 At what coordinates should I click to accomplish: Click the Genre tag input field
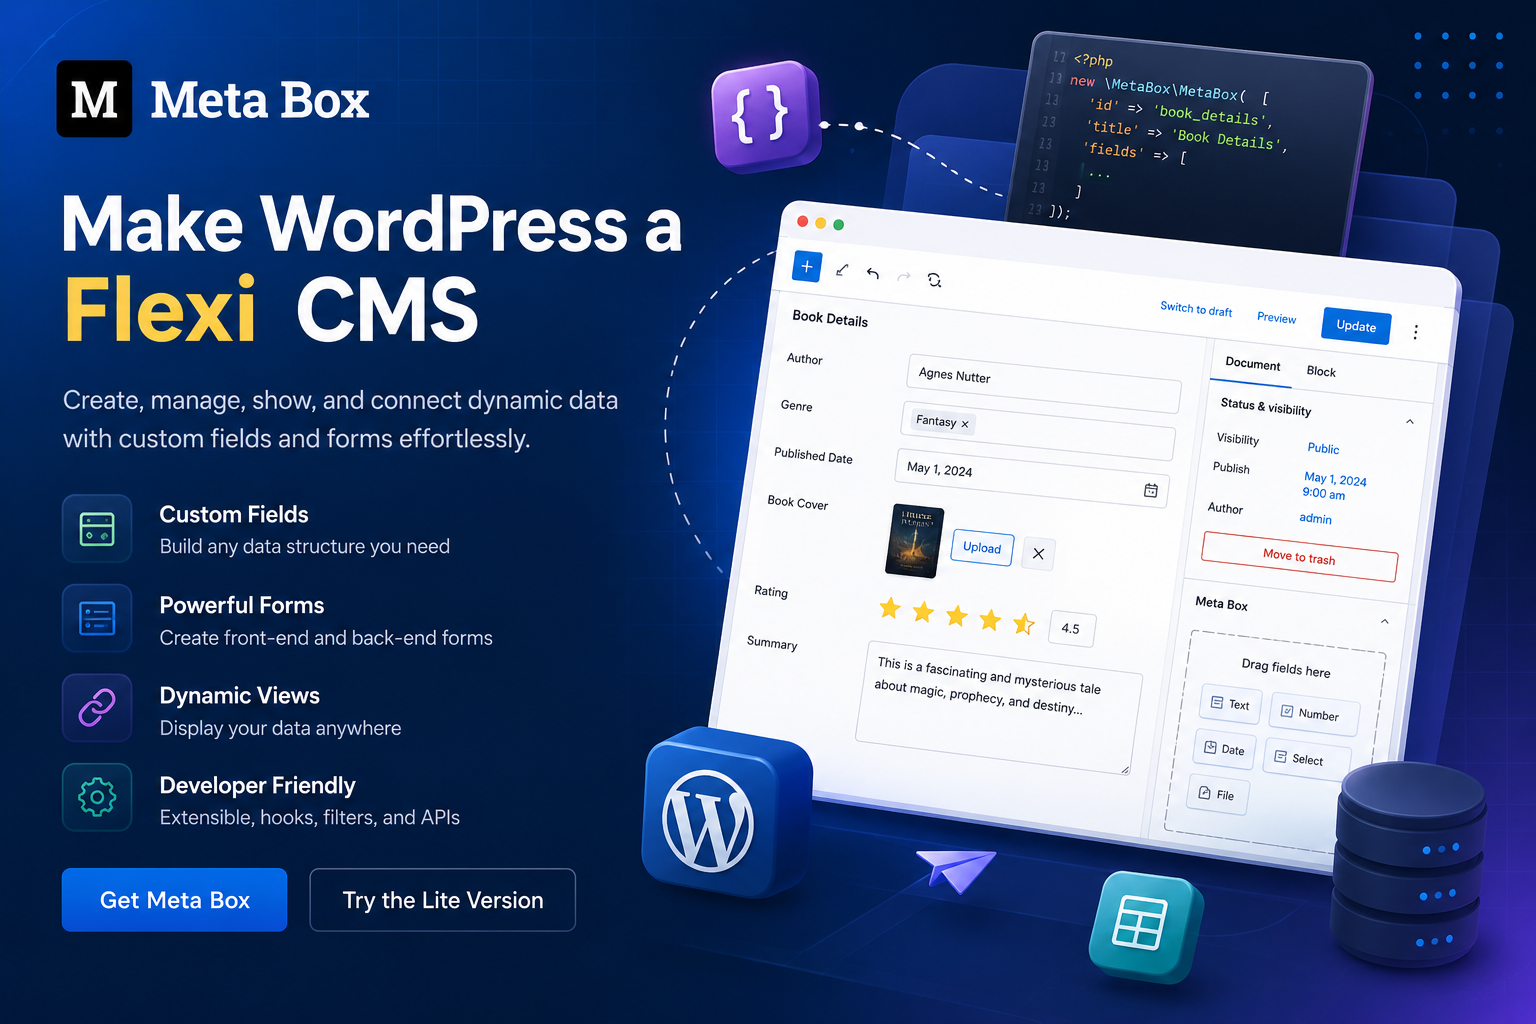pos(1038,431)
